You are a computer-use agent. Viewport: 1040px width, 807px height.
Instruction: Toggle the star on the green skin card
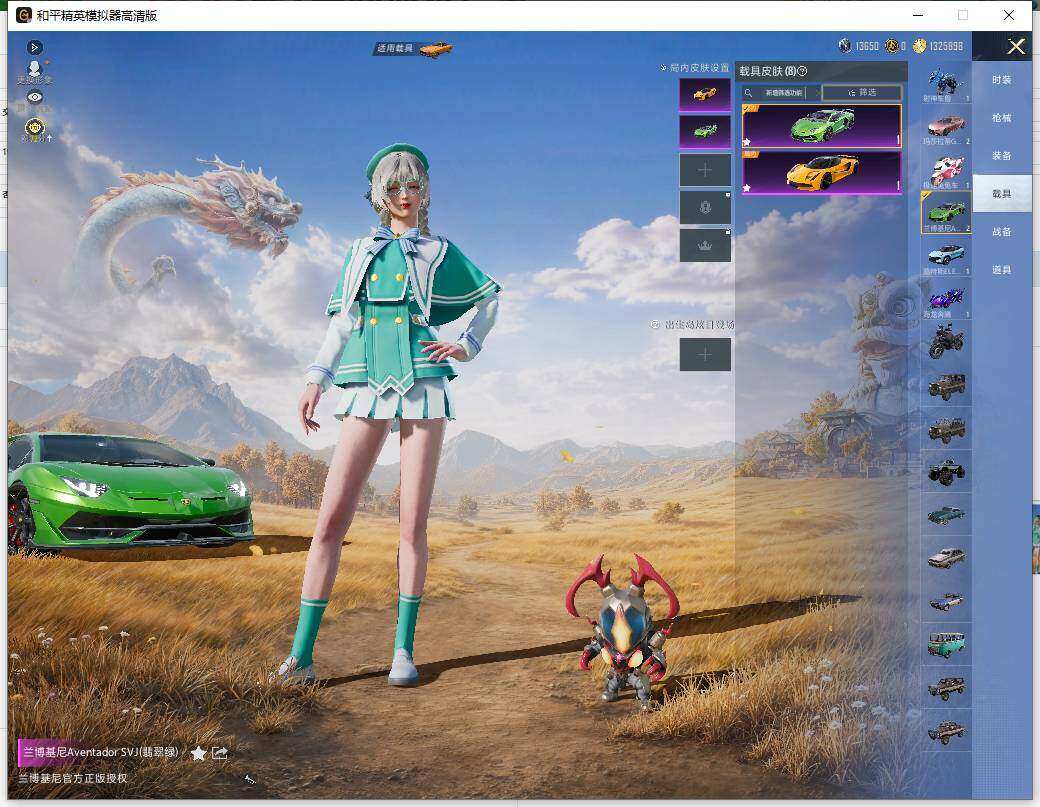pyautogui.click(x=747, y=141)
